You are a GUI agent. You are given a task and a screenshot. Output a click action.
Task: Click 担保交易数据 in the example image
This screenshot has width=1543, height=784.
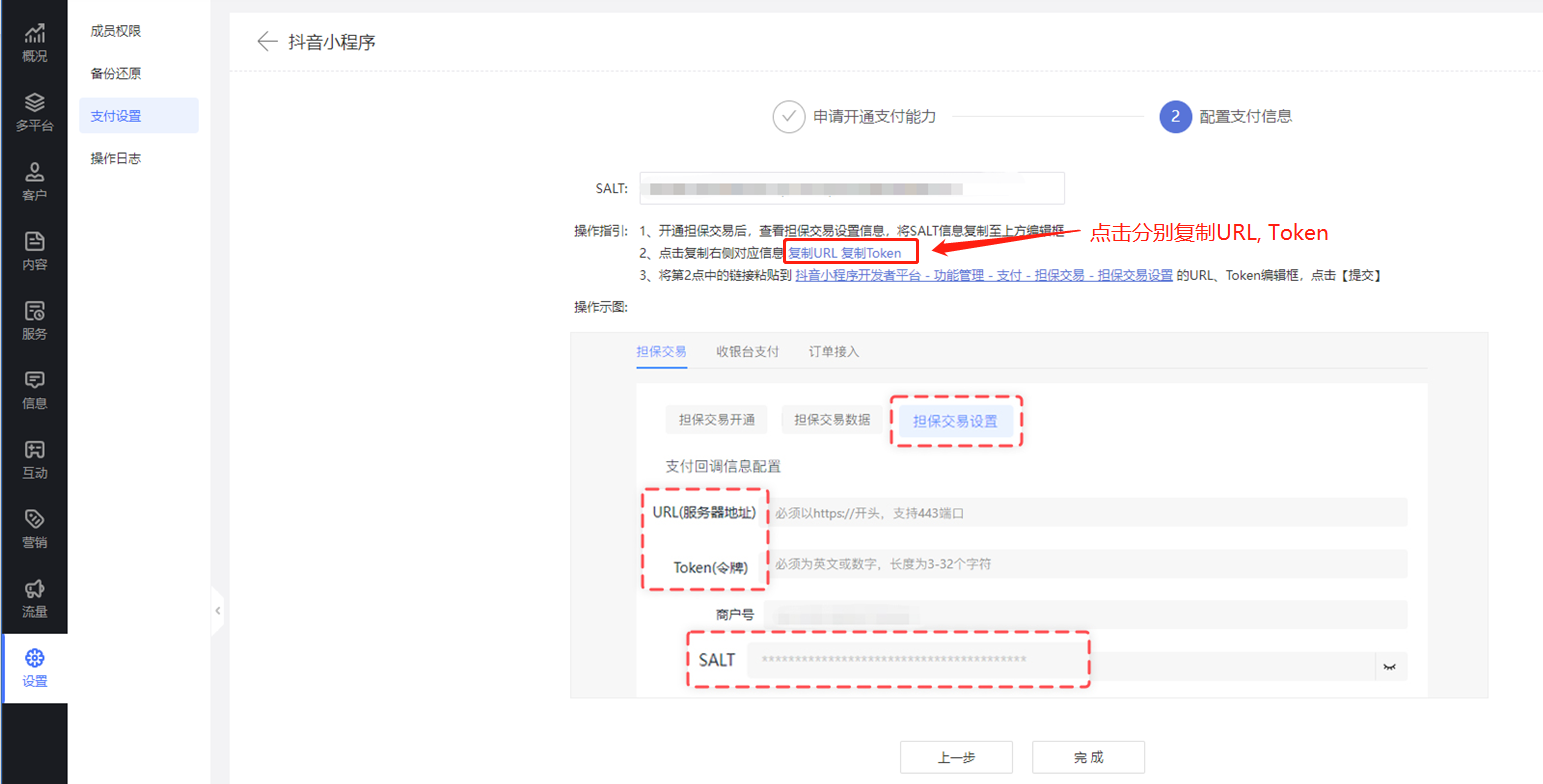832,420
